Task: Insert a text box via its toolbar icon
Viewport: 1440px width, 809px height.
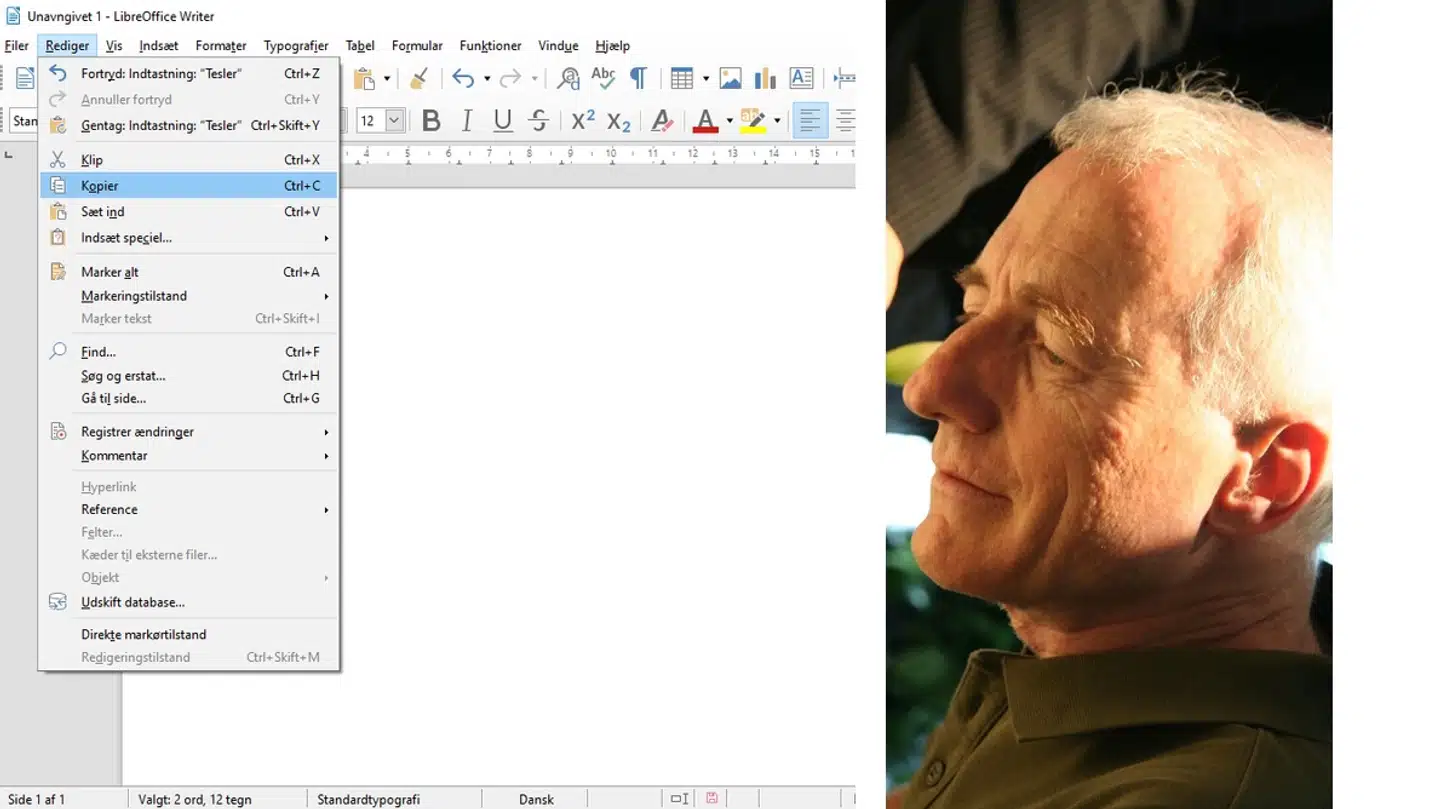Action: [801, 77]
